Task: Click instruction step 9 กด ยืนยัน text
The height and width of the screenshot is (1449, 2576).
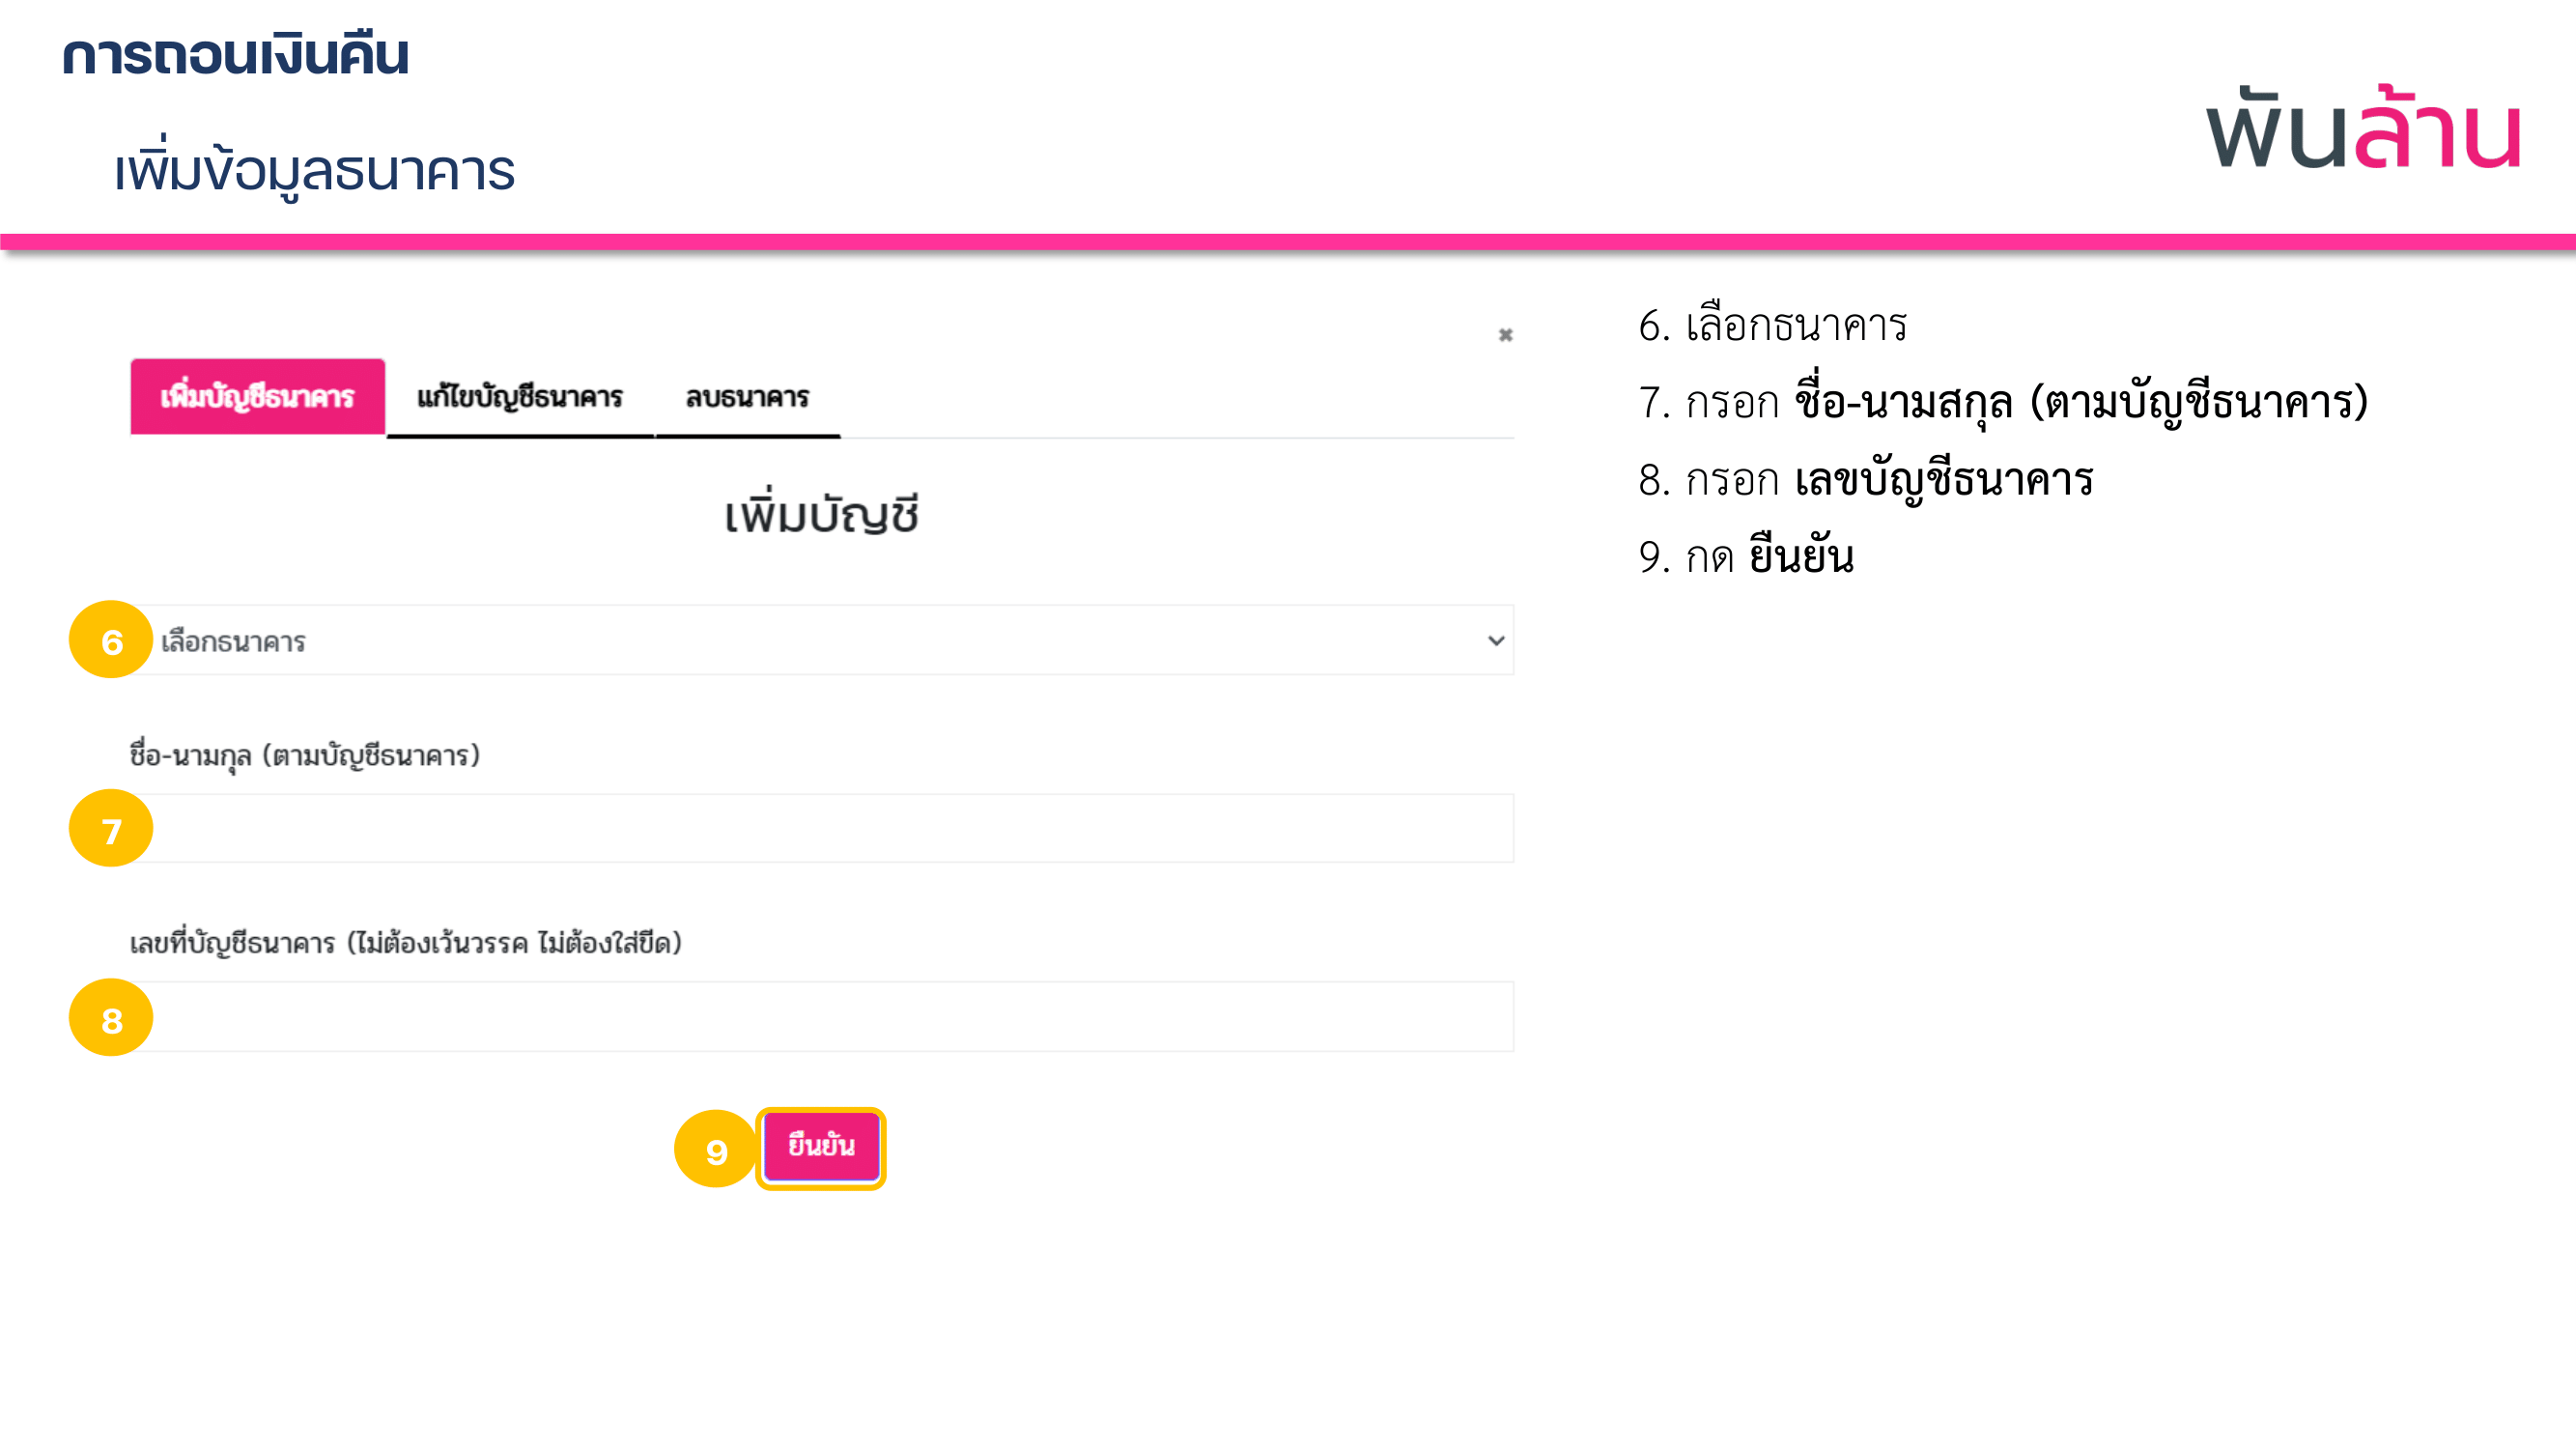Action: click(1746, 556)
